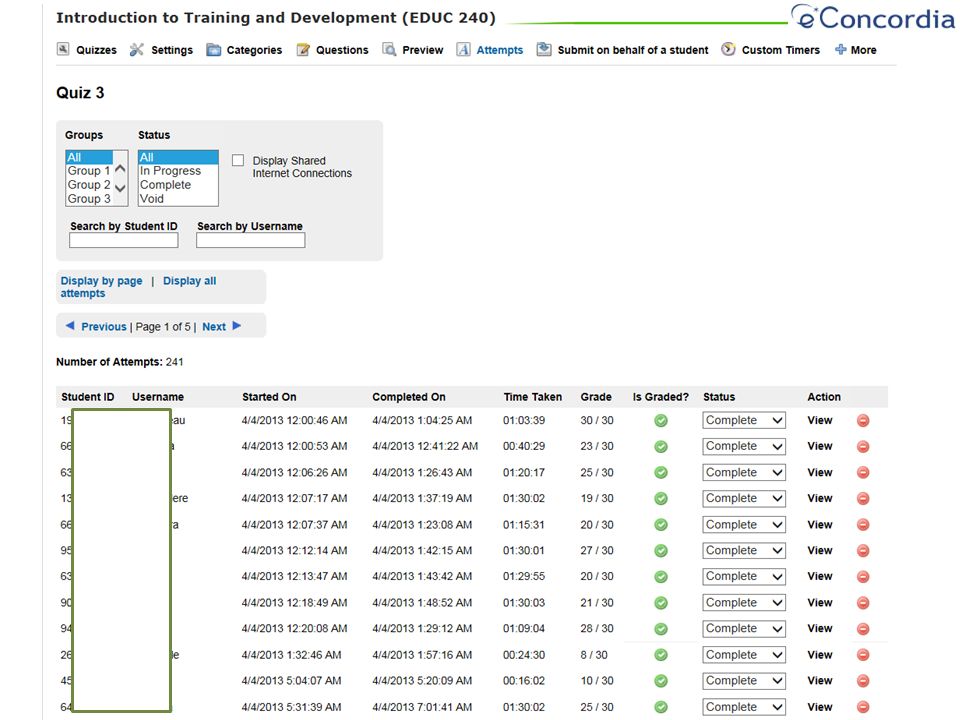Open the More menu item
Screen dimensions: 960x720
click(863, 50)
